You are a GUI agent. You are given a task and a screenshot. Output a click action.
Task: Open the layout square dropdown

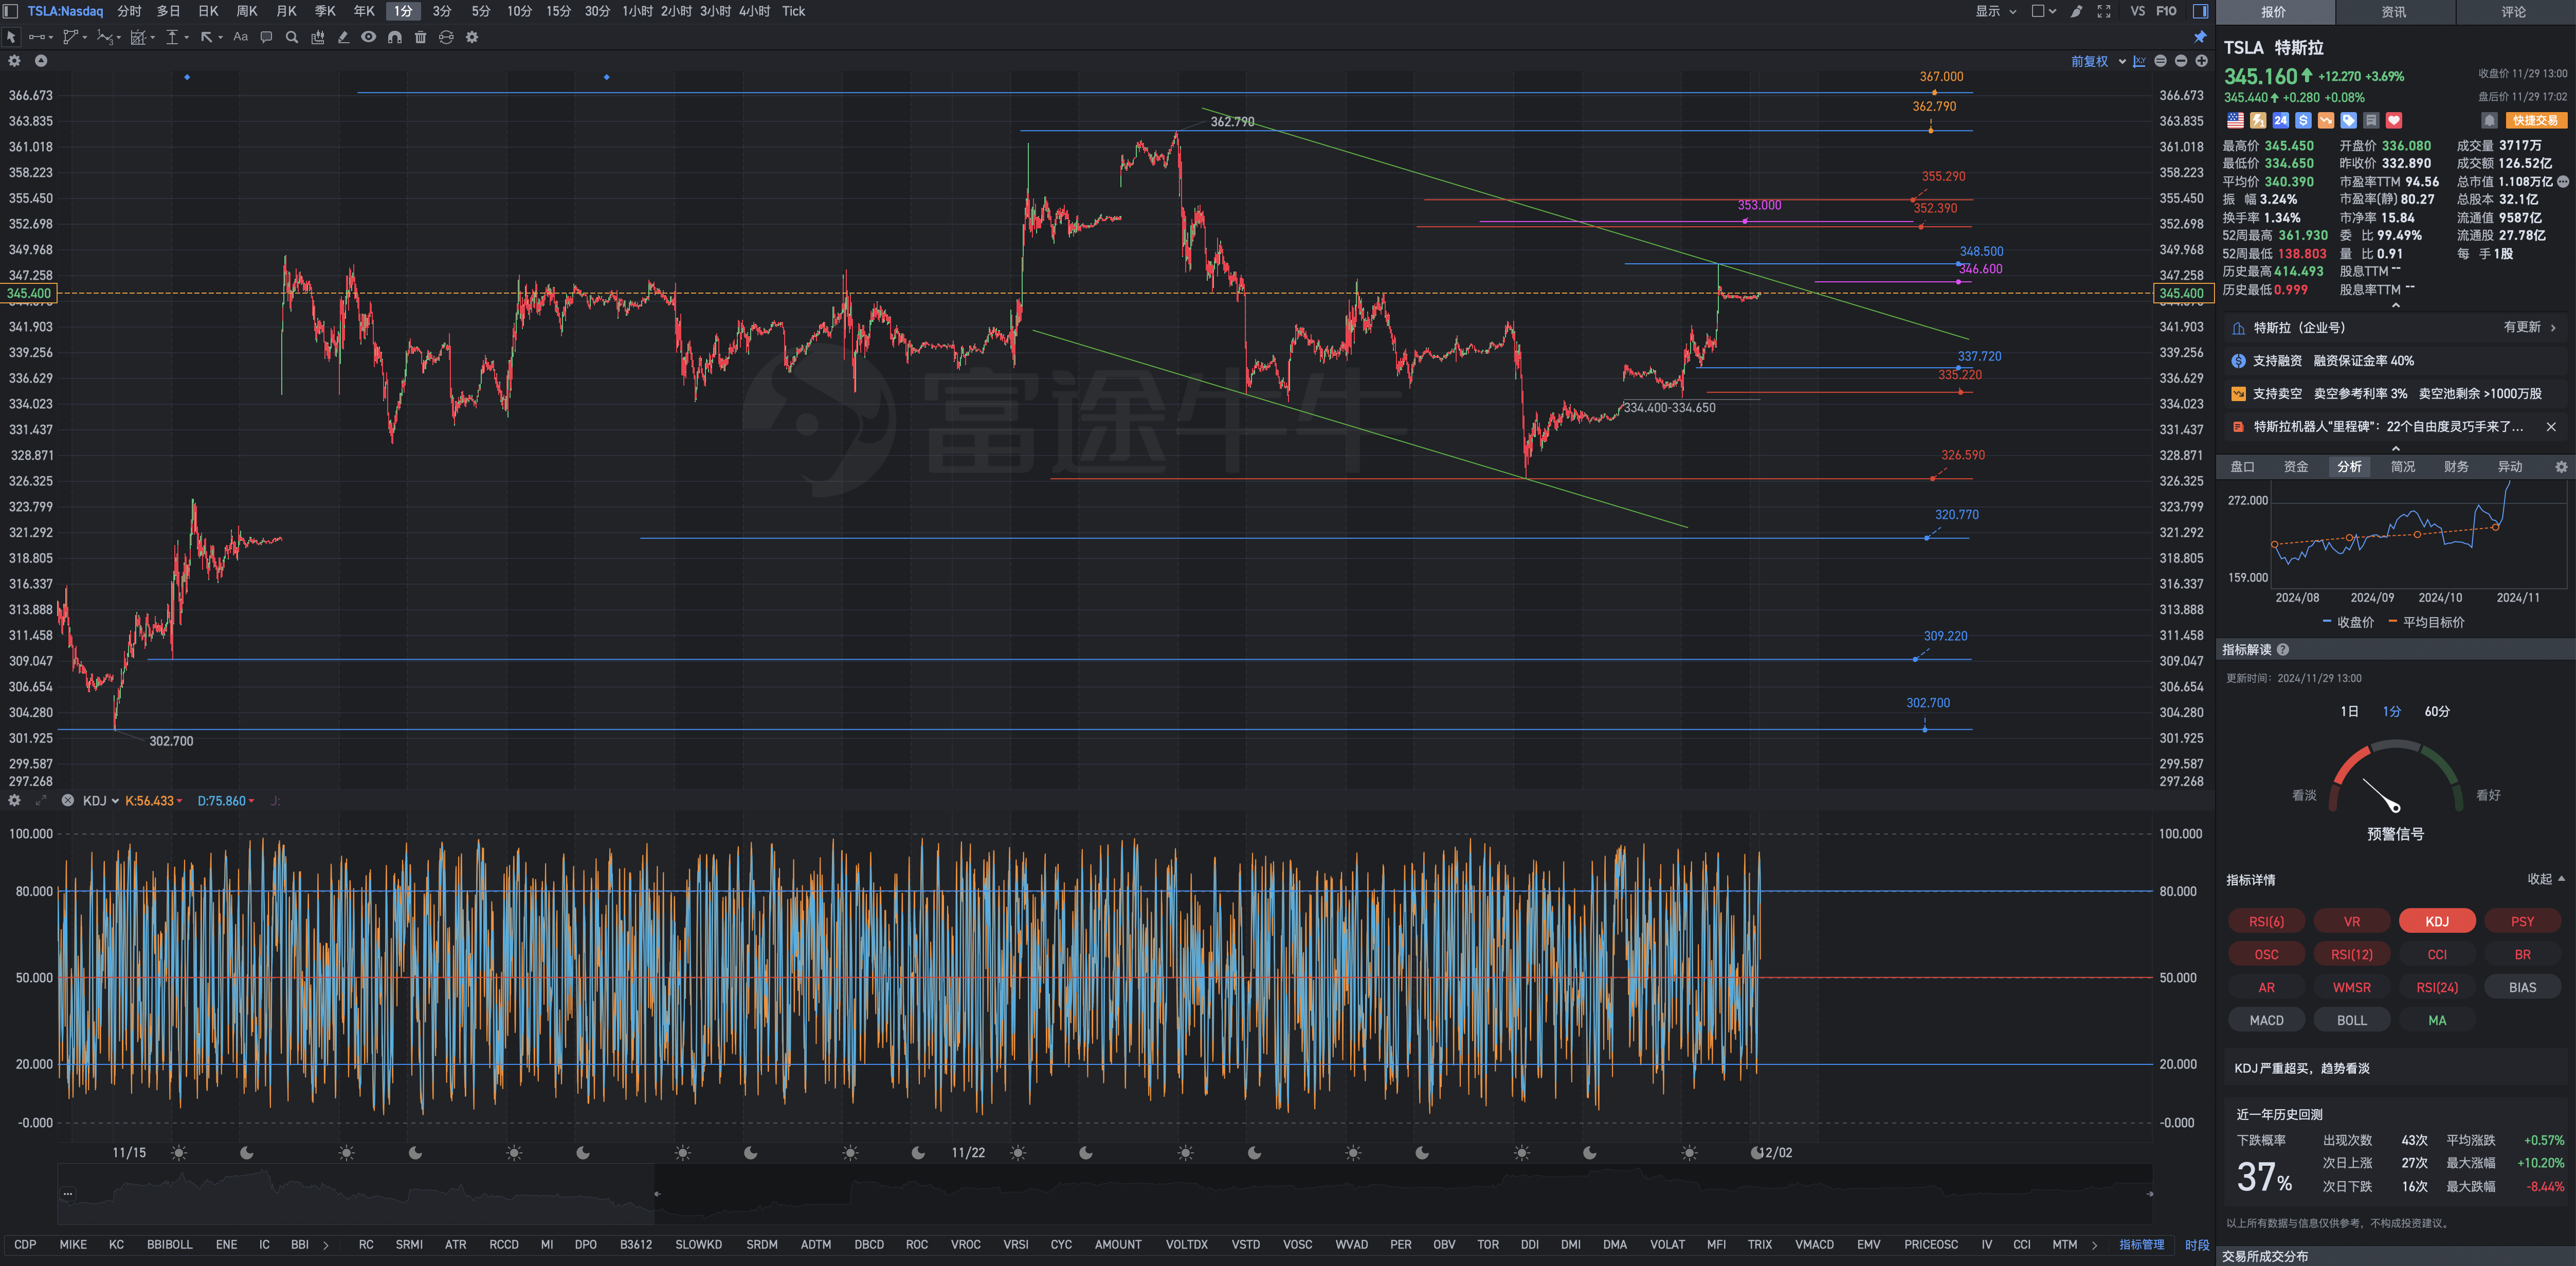coord(2043,11)
